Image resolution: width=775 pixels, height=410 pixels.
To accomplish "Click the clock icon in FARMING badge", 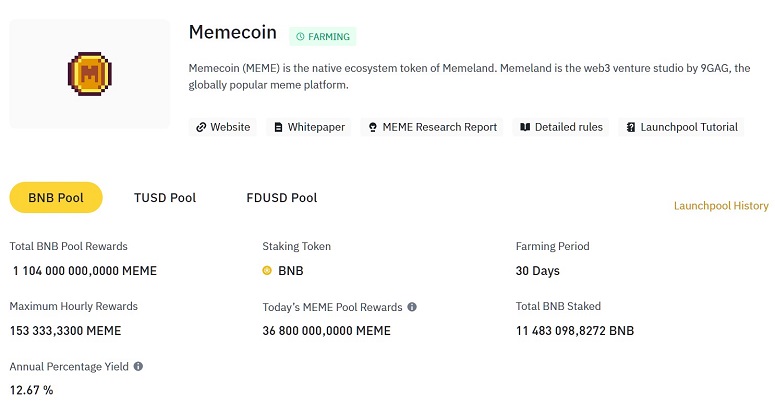I will [x=300, y=37].
